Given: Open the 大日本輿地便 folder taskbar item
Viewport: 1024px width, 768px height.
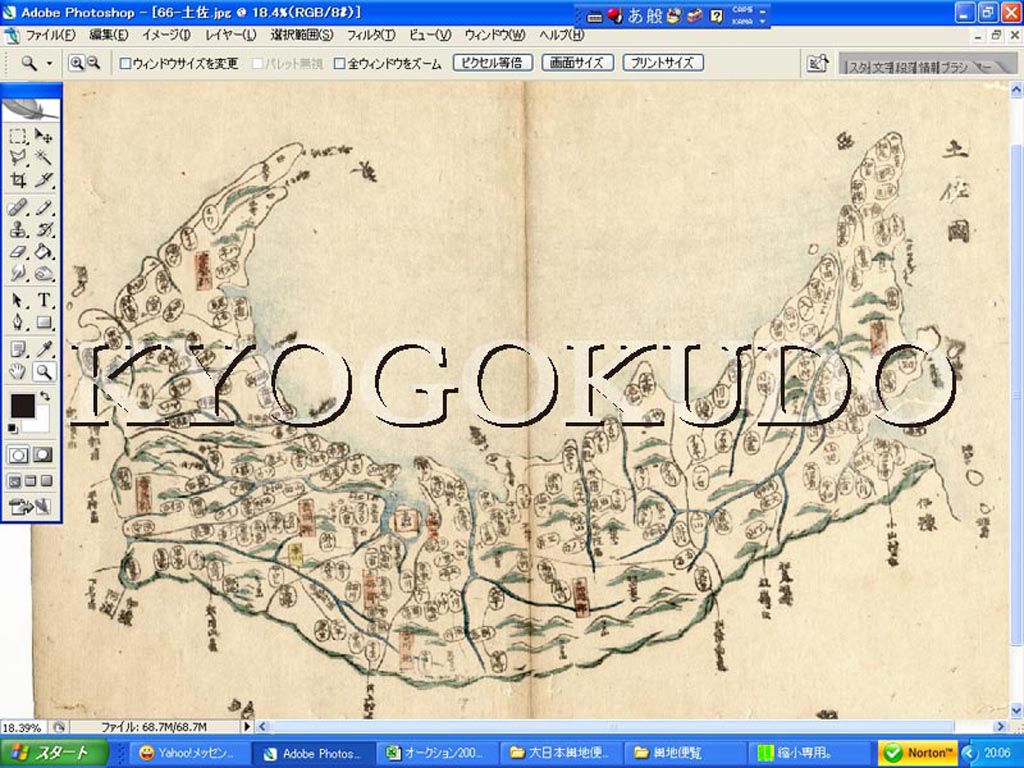Looking at the screenshot, I should coord(560,753).
